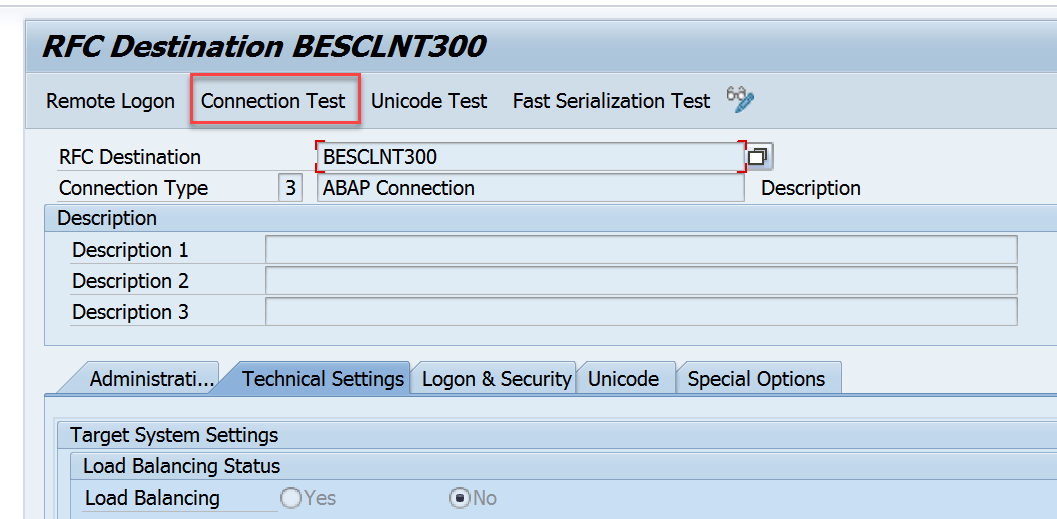This screenshot has width=1057, height=519.
Task: Click the Description 3 text field
Action: click(640, 312)
